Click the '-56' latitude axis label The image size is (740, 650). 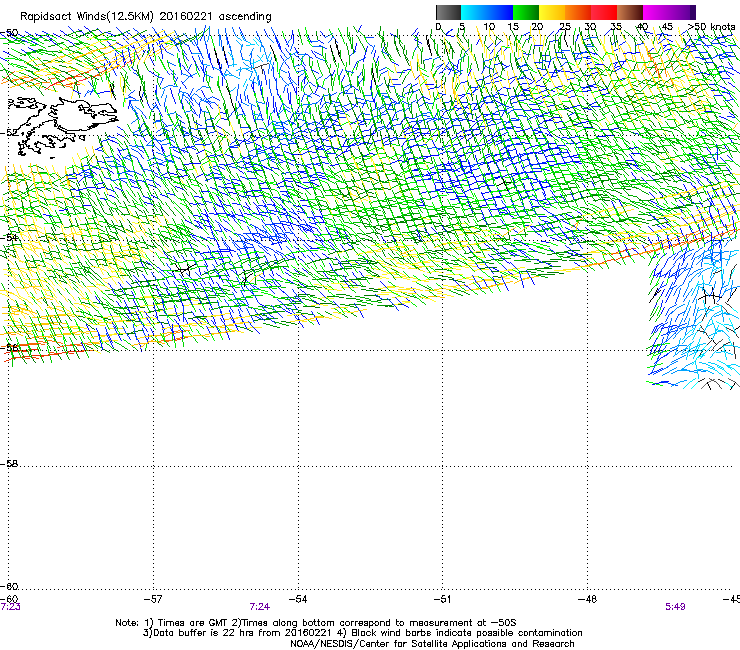click(x=9, y=348)
